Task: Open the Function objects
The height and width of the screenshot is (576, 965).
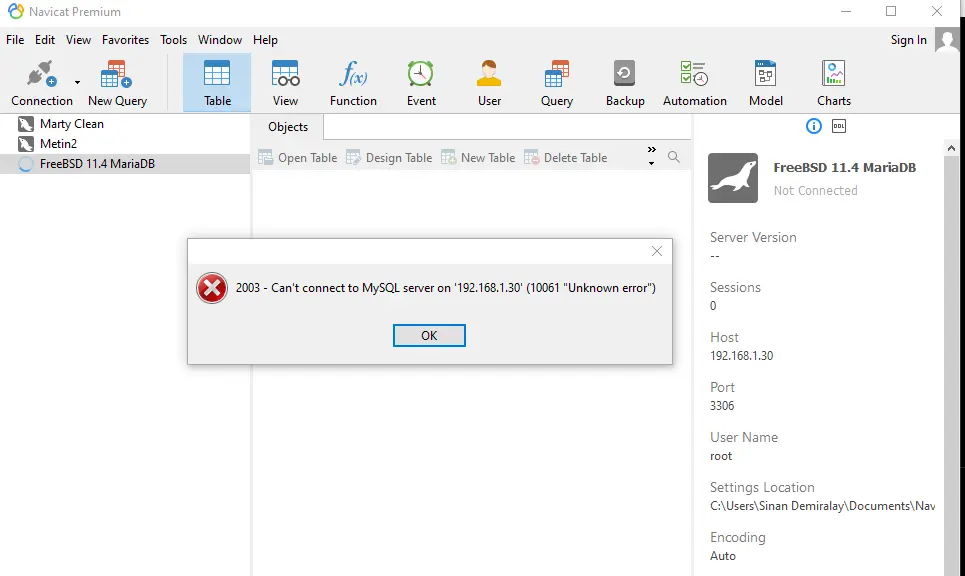Action: (353, 83)
